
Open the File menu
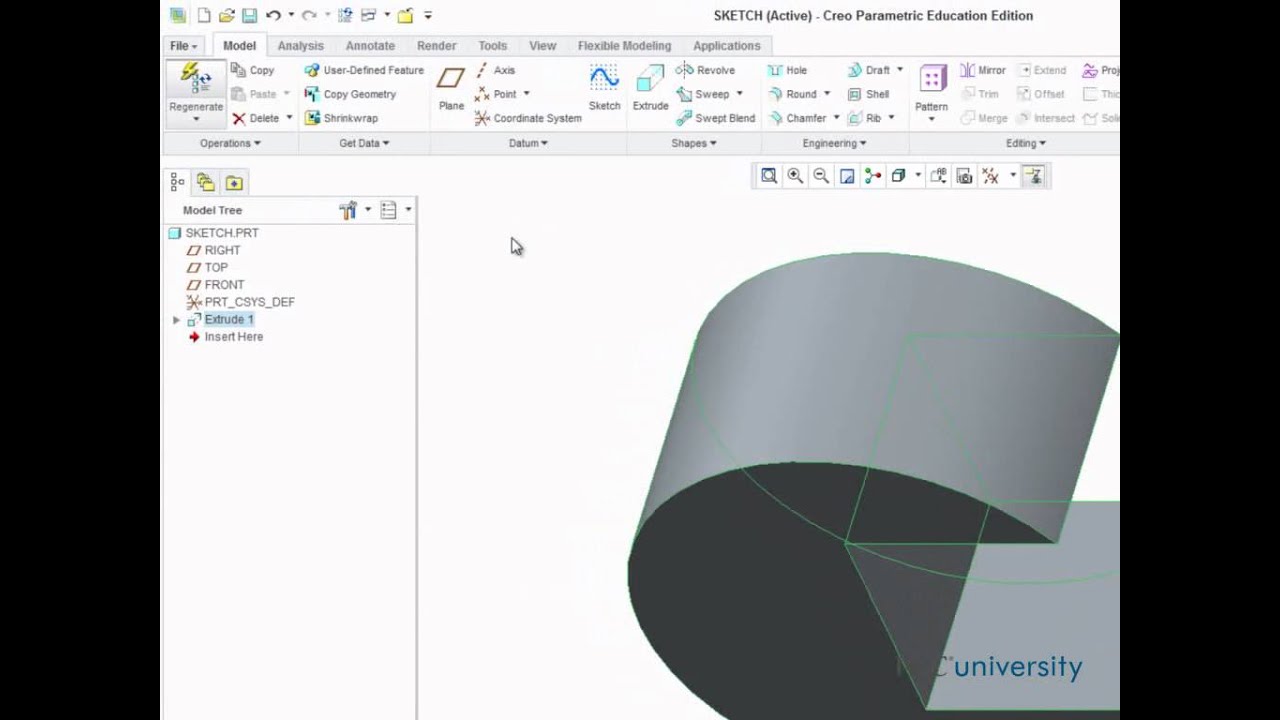[184, 46]
